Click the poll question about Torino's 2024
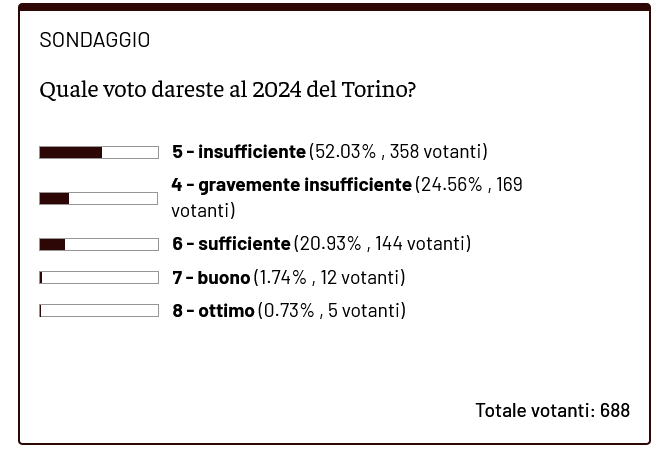 pos(227,90)
